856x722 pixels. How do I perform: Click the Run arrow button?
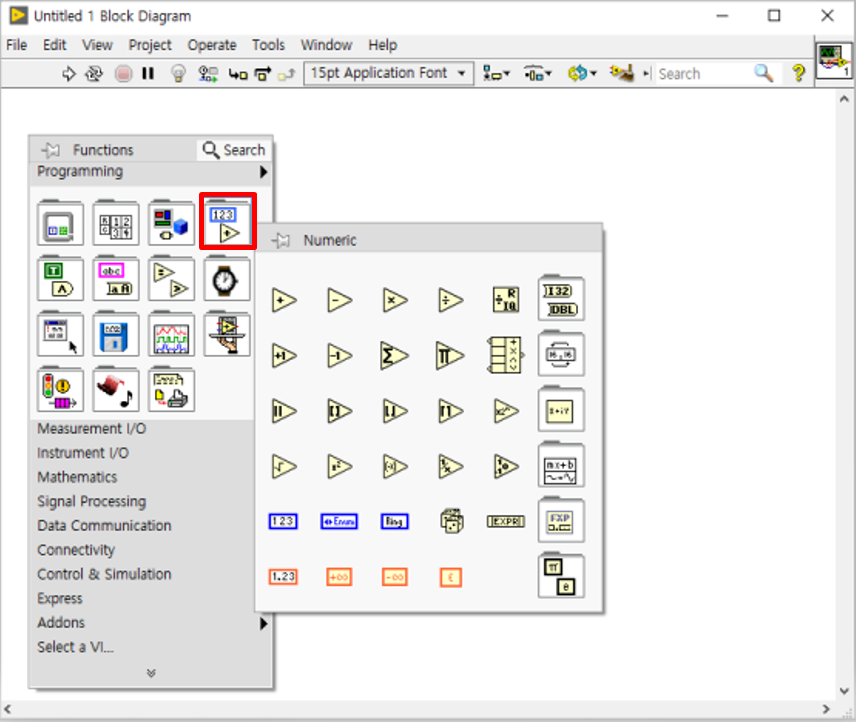(69, 73)
